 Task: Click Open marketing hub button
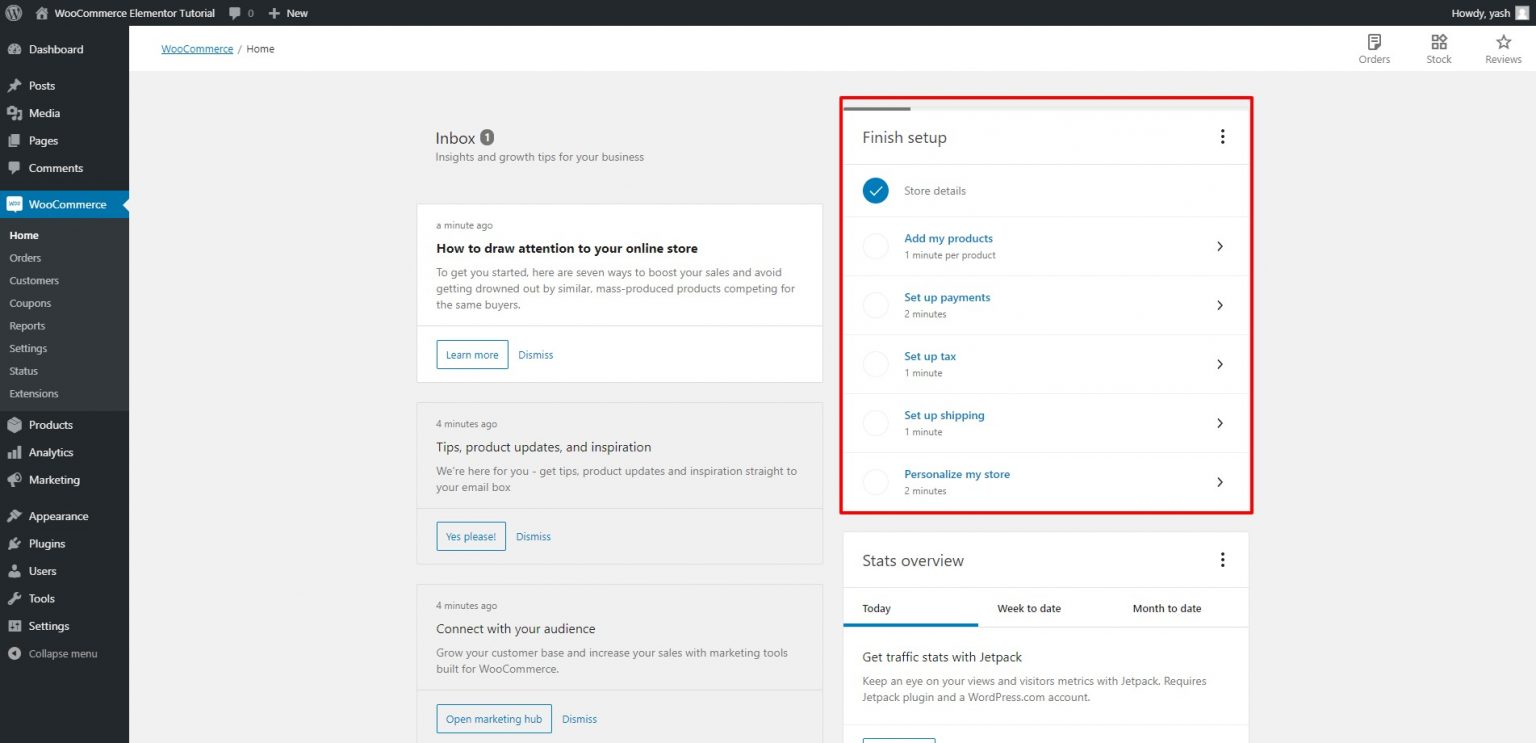[x=493, y=718]
